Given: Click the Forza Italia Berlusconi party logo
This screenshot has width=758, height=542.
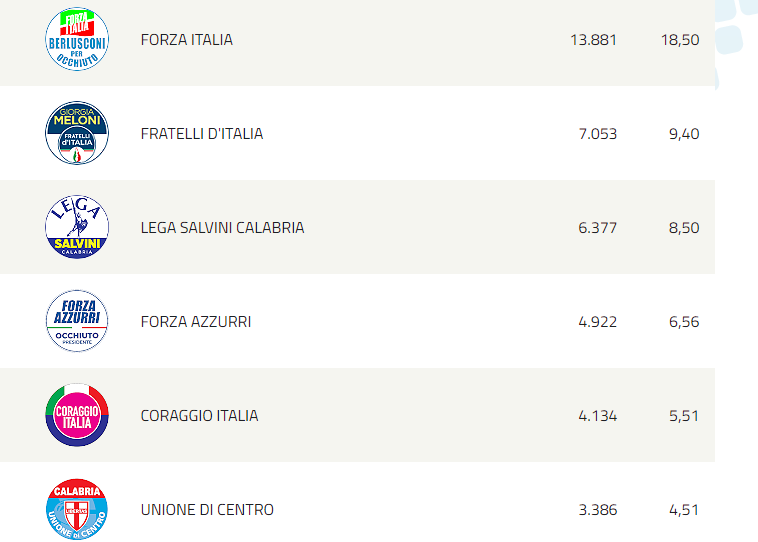Looking at the screenshot, I should [77, 39].
